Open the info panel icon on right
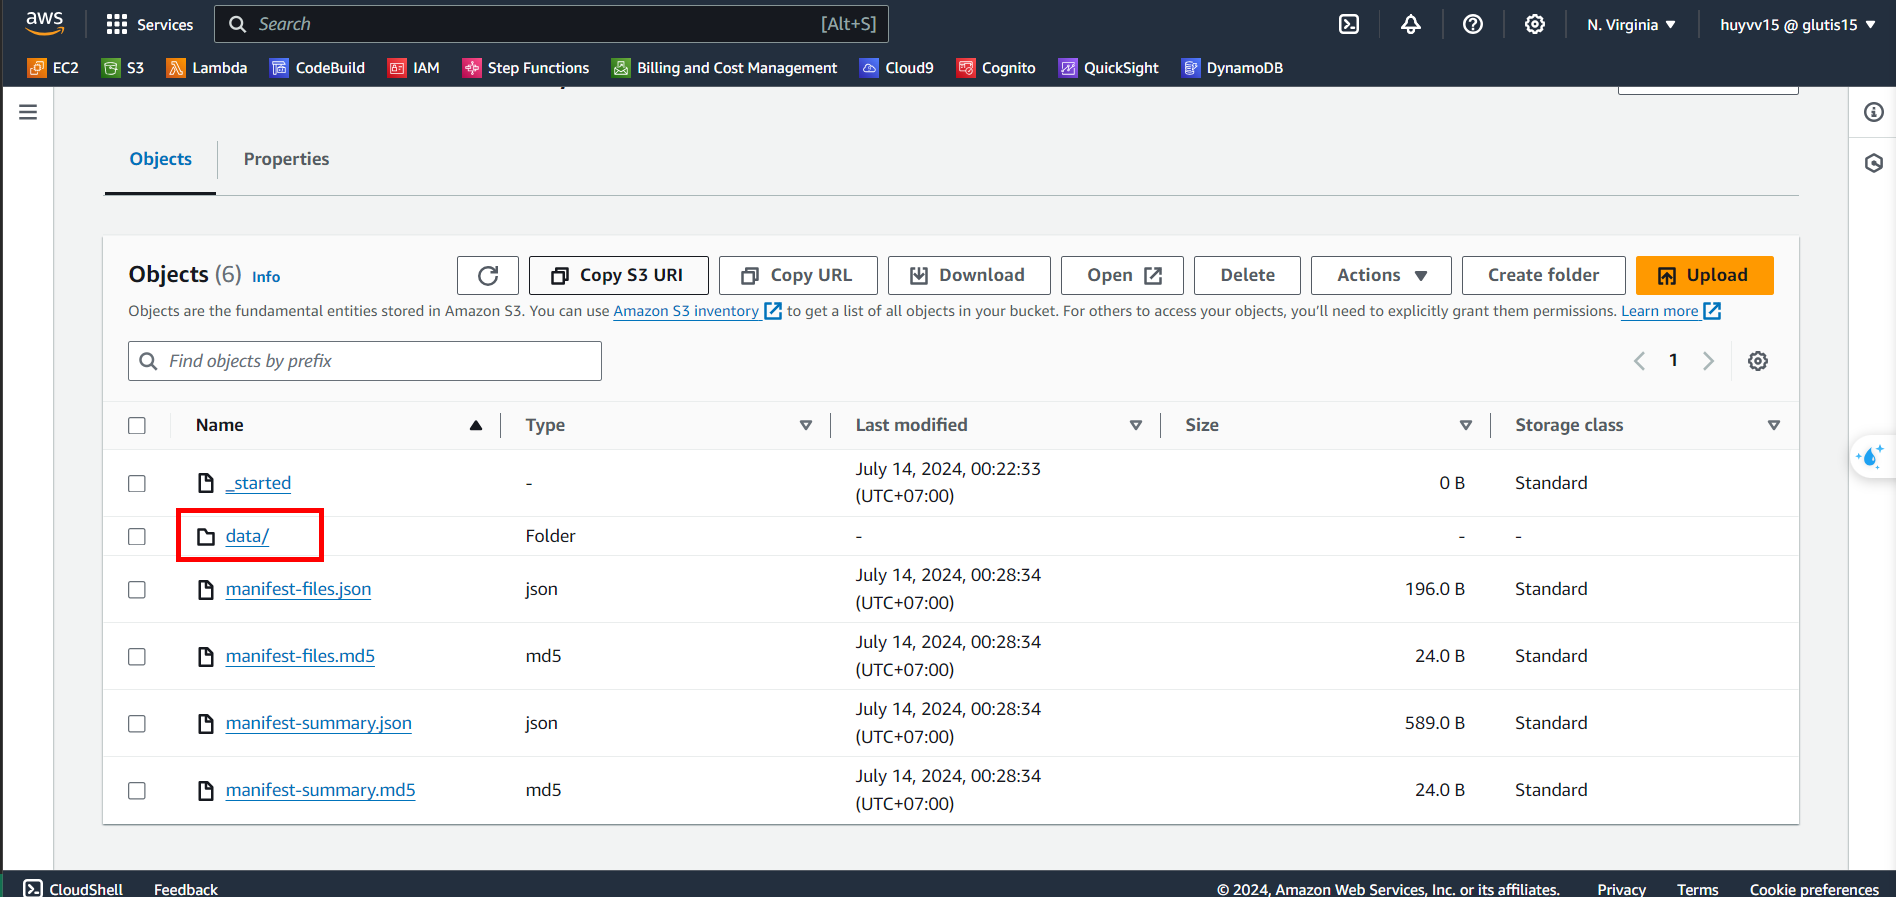 [x=1874, y=112]
